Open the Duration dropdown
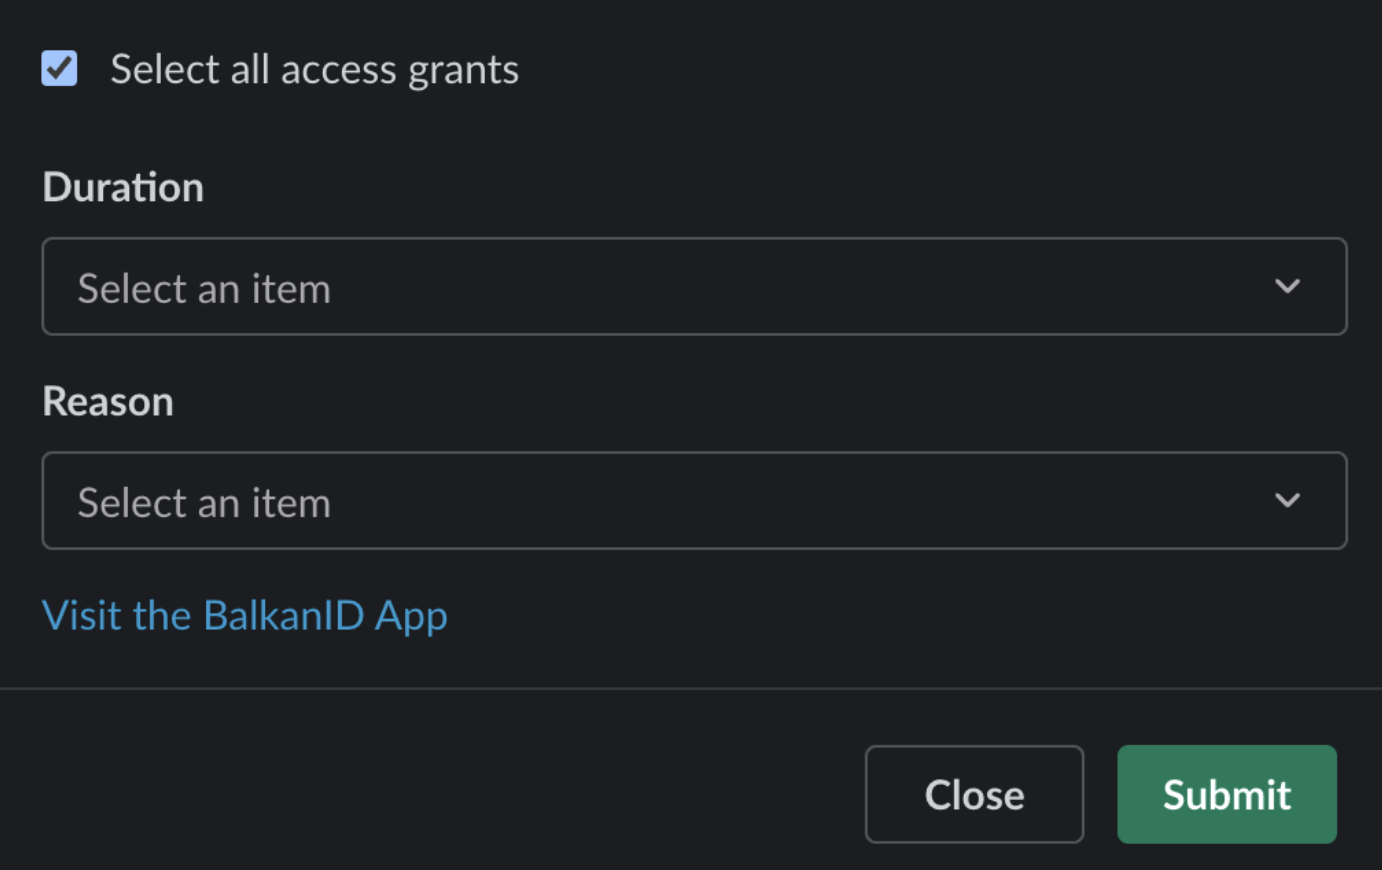The width and height of the screenshot is (1382, 870). tap(694, 287)
